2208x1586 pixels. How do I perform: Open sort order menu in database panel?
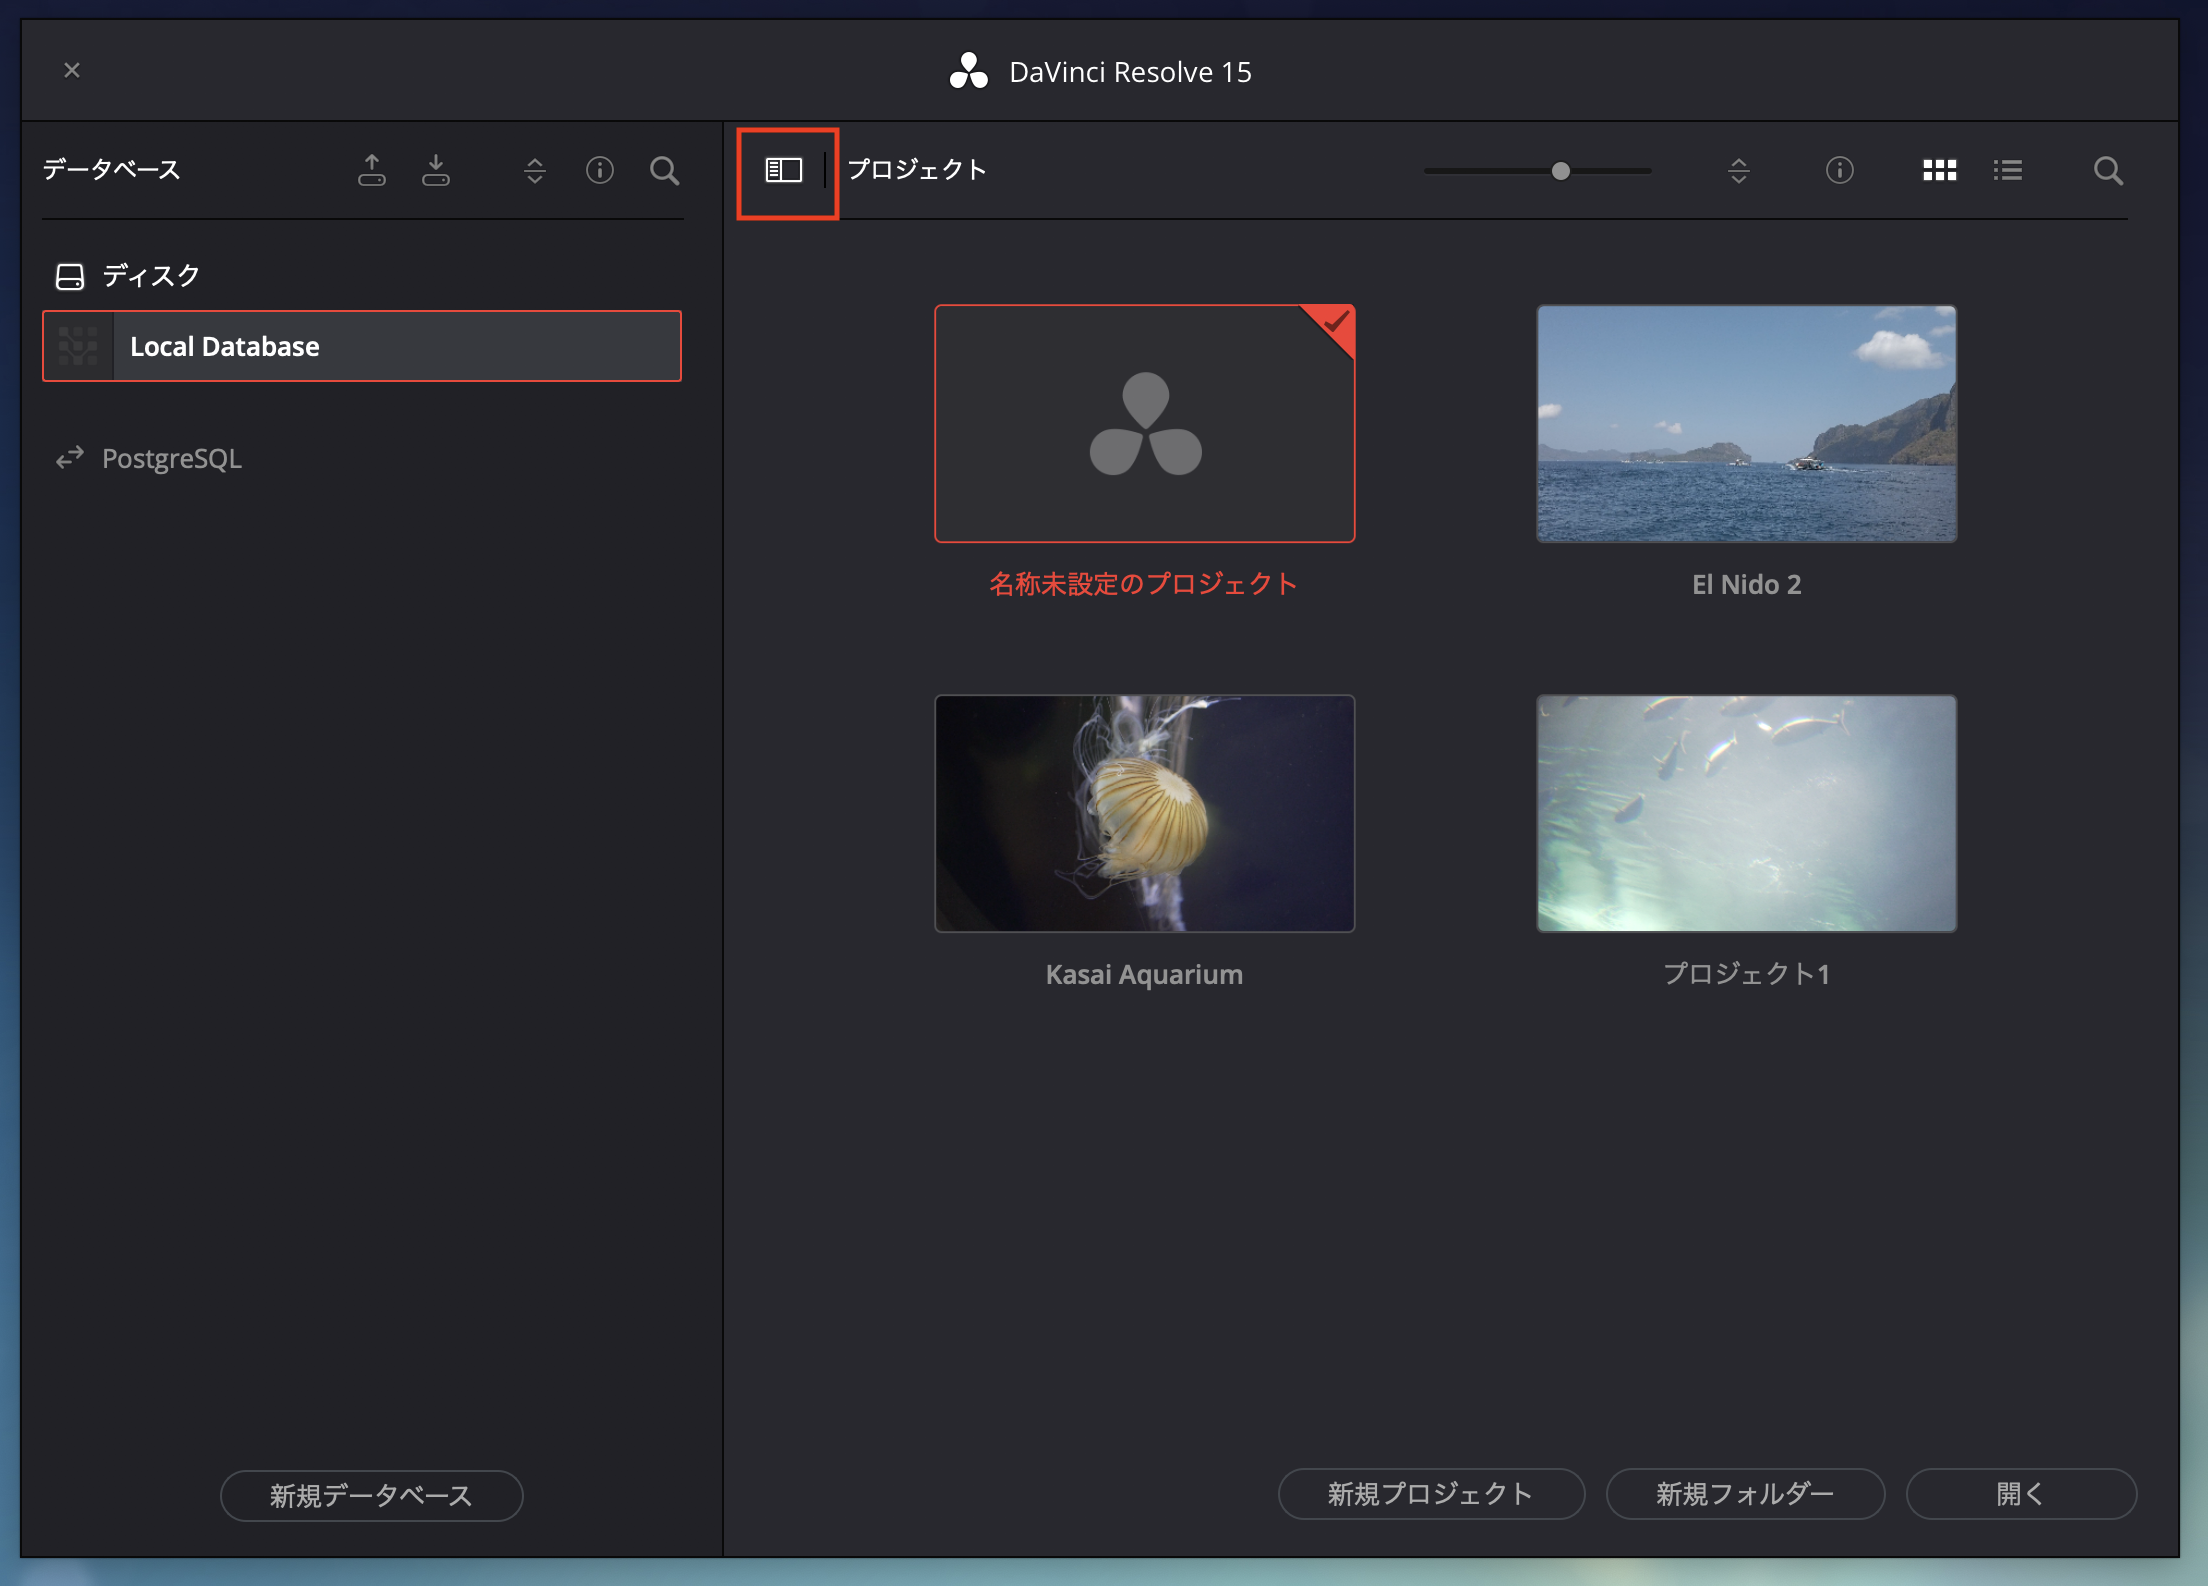[535, 170]
